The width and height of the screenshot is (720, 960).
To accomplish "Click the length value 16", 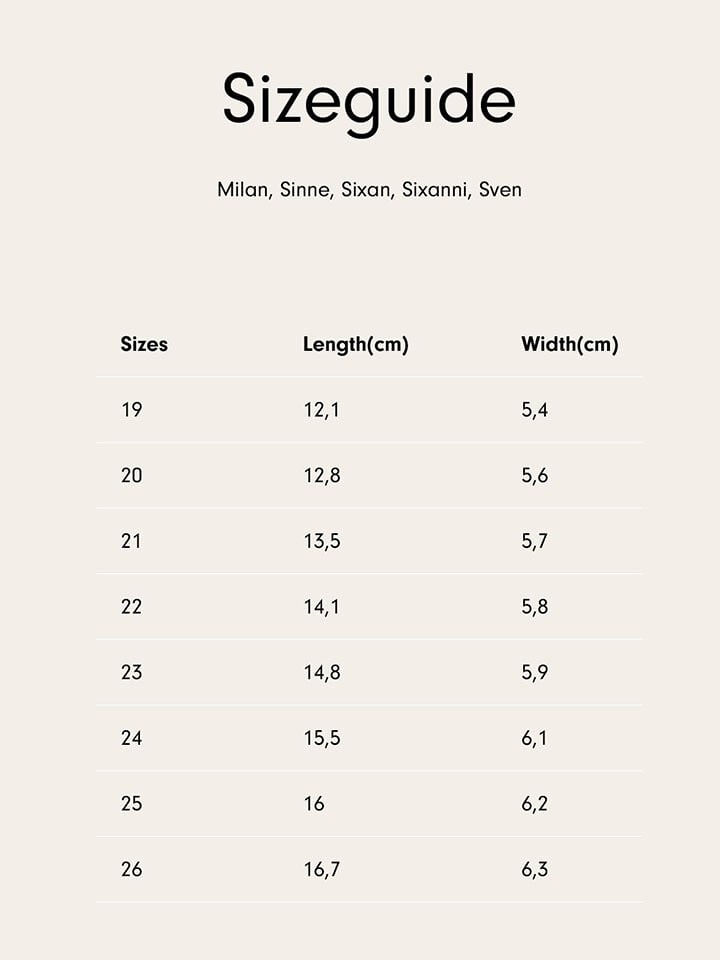I will pyautogui.click(x=314, y=803).
